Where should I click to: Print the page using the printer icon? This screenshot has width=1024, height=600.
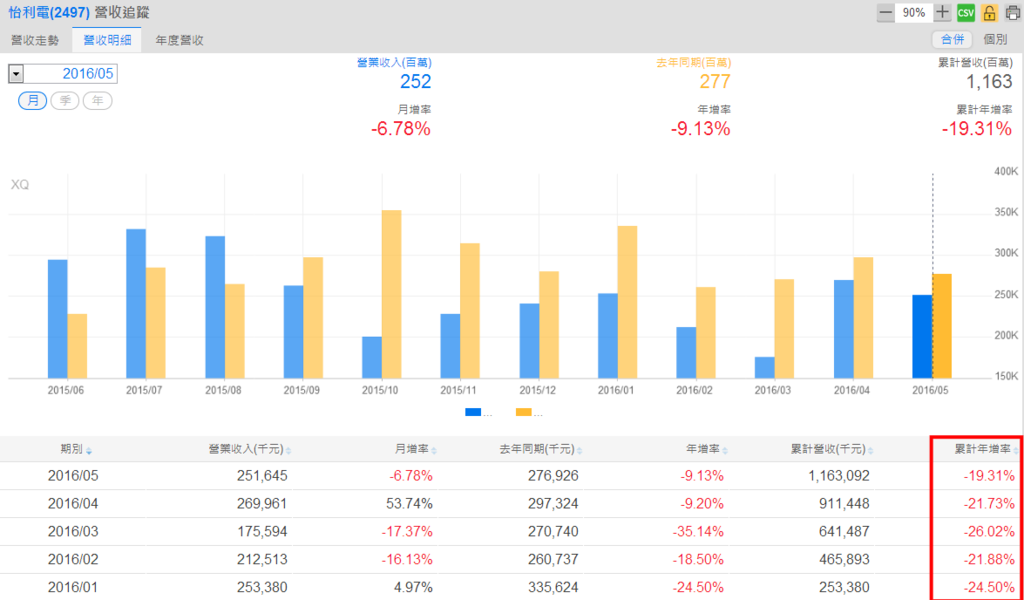tap(1013, 12)
